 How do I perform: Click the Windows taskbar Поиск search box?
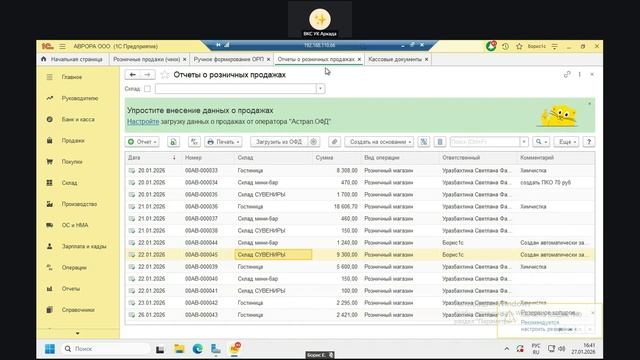tap(106, 349)
